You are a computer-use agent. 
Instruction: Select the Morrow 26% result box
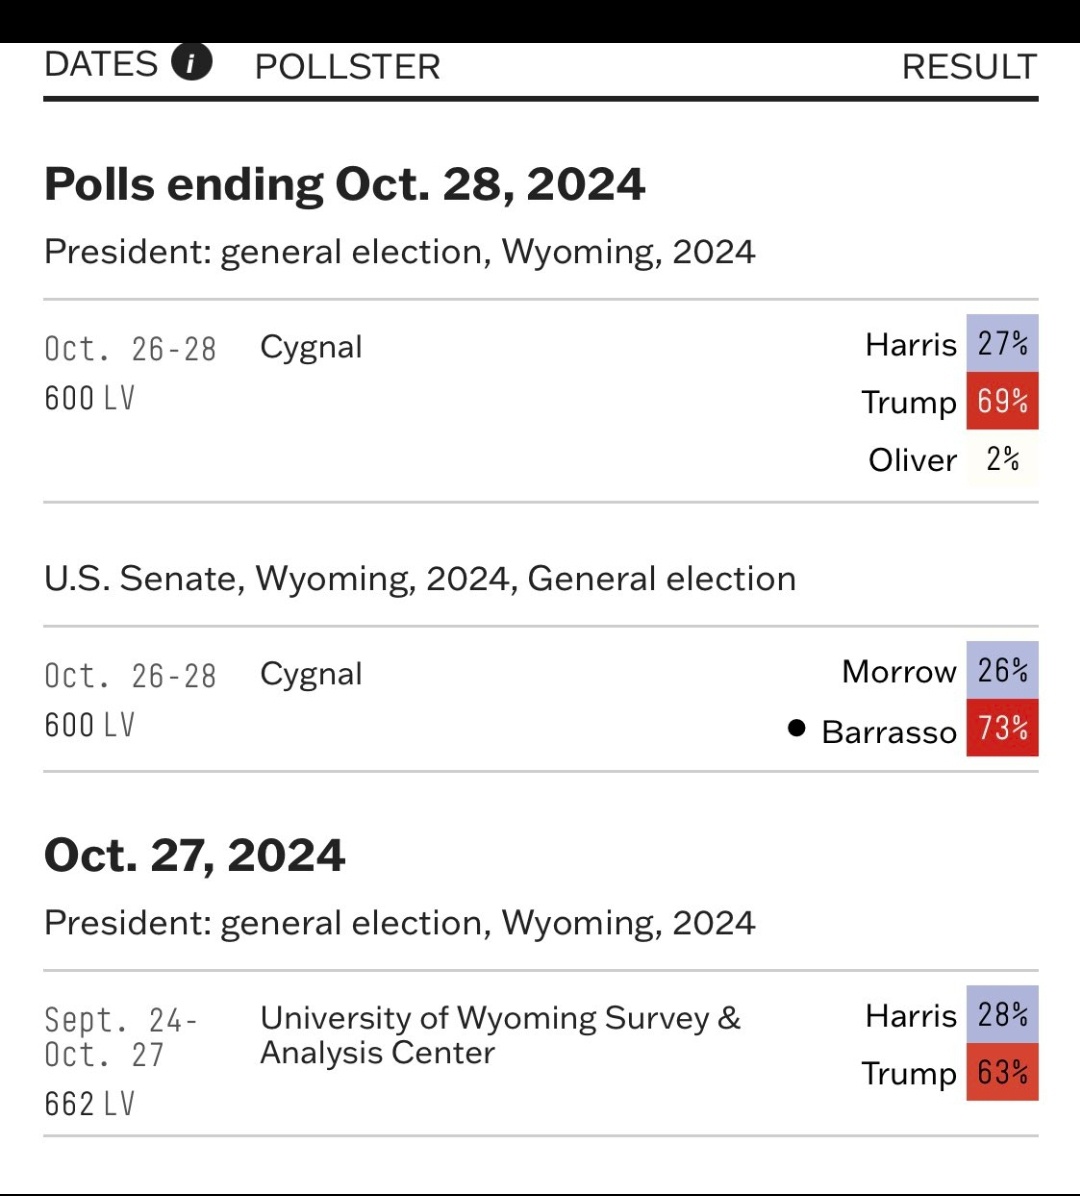click(1002, 670)
